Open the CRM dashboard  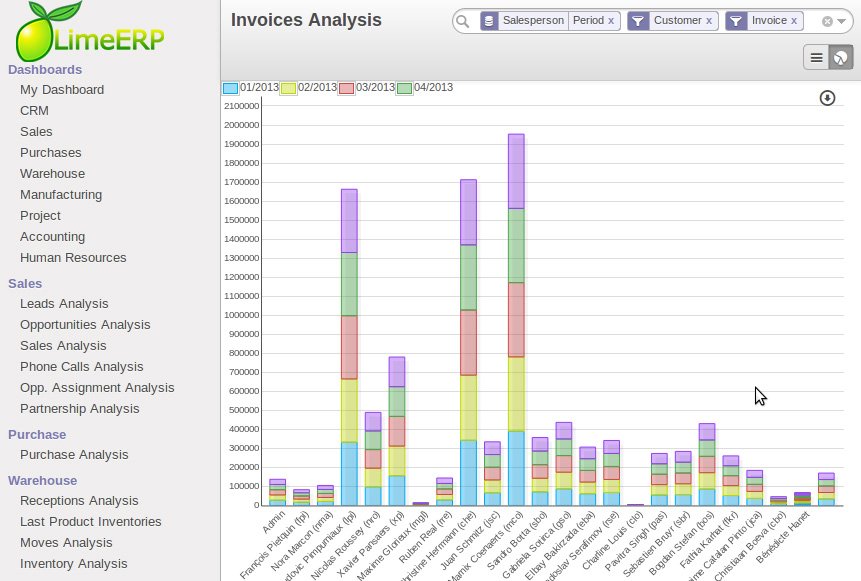tap(34, 110)
